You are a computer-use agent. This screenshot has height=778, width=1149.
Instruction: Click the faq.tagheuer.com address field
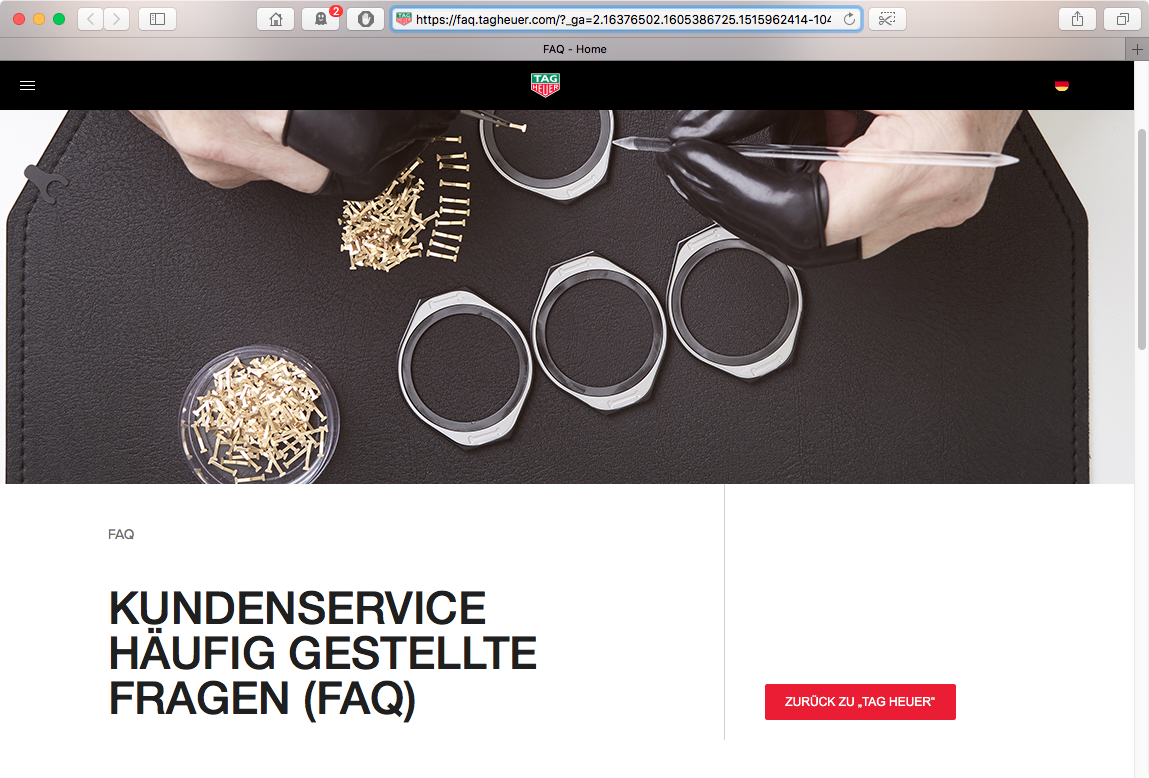tap(623, 19)
